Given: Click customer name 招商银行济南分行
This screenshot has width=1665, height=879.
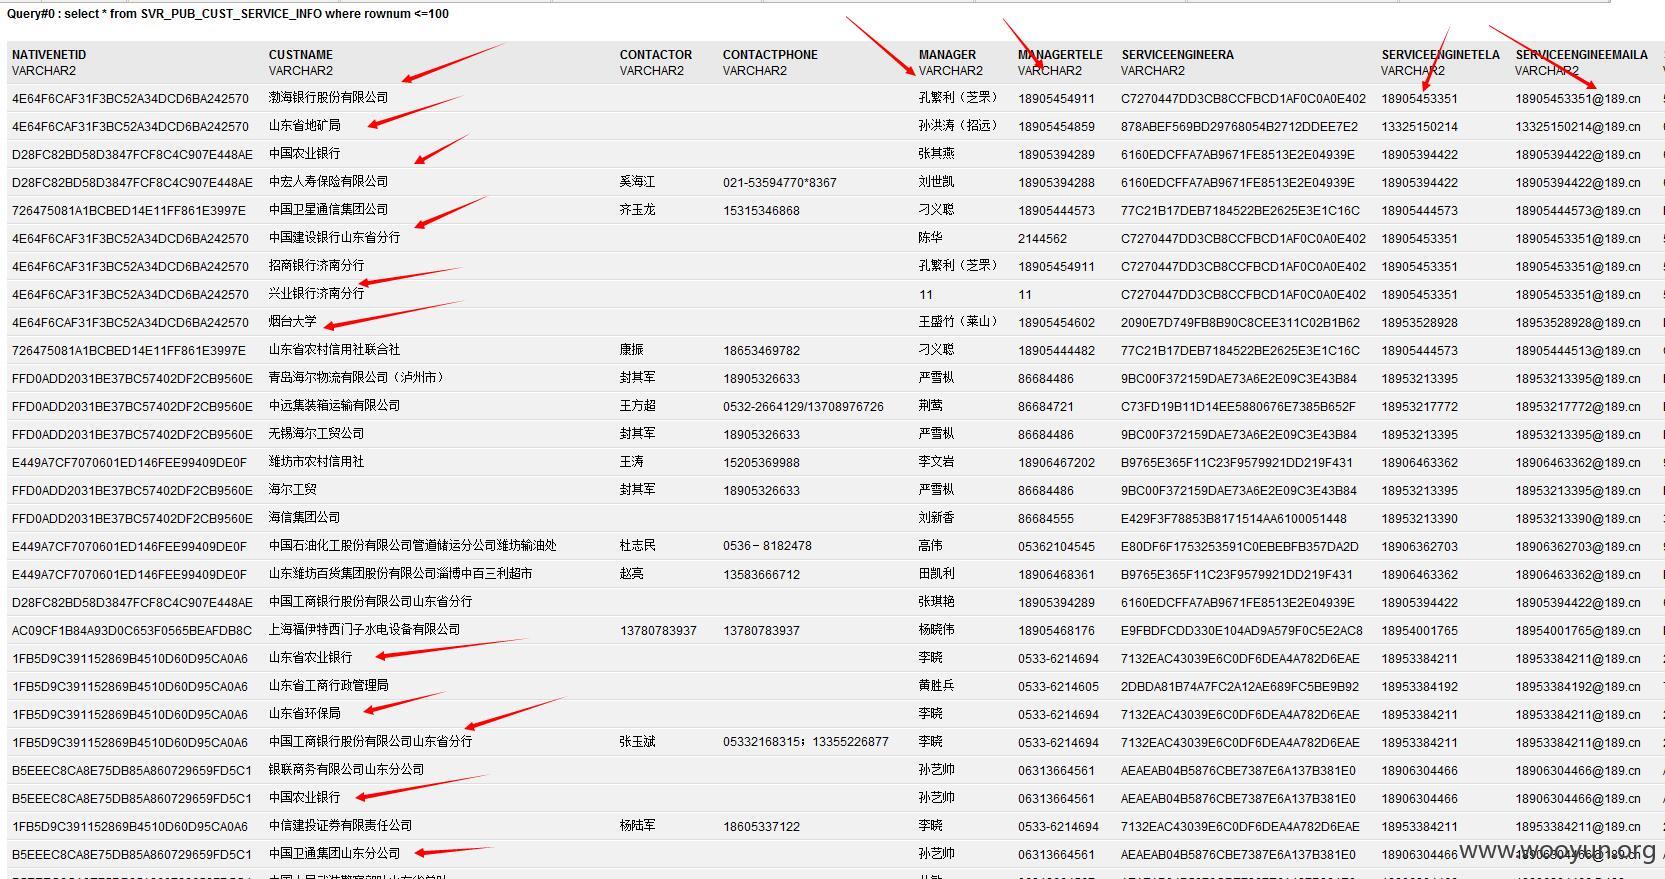Looking at the screenshot, I should point(316,265).
